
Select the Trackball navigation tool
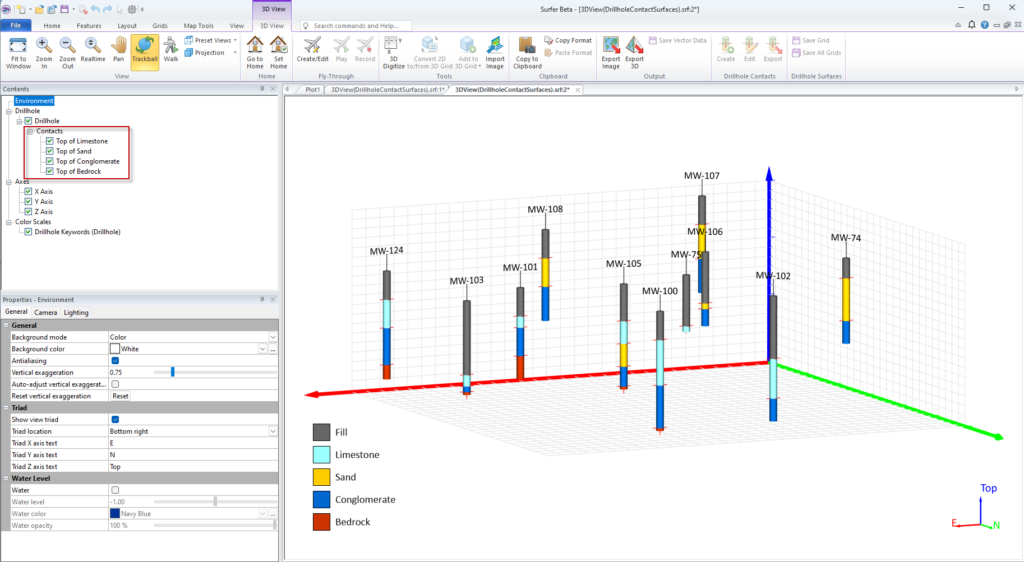(x=145, y=49)
